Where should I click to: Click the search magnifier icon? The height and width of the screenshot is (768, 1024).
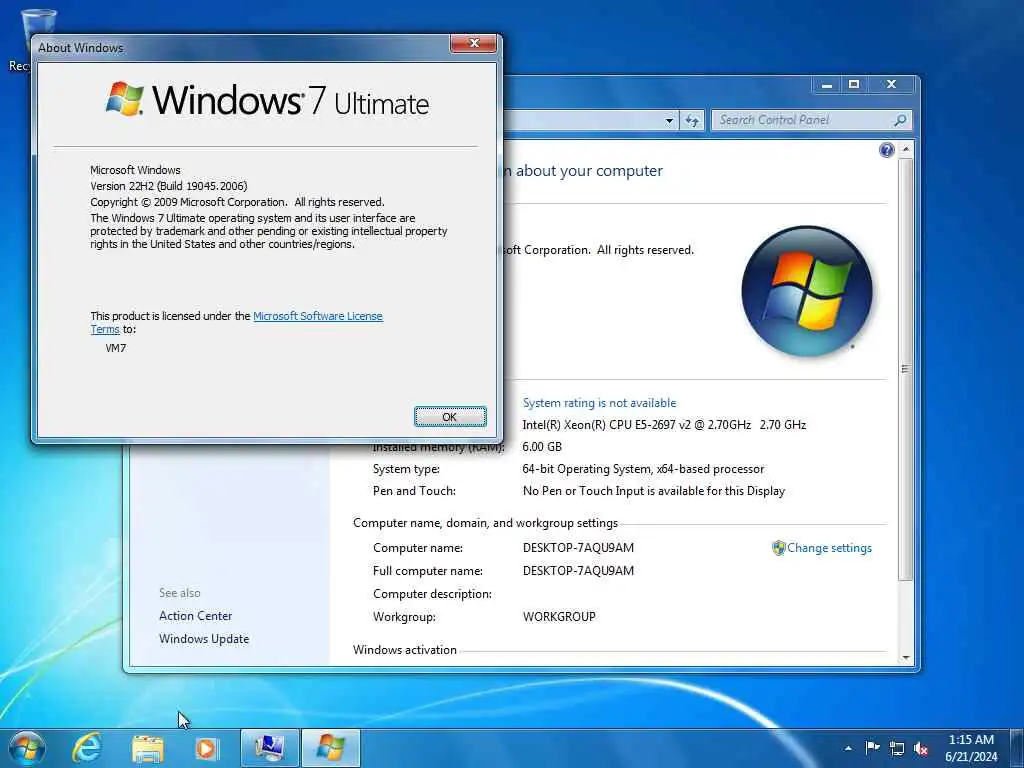point(901,120)
